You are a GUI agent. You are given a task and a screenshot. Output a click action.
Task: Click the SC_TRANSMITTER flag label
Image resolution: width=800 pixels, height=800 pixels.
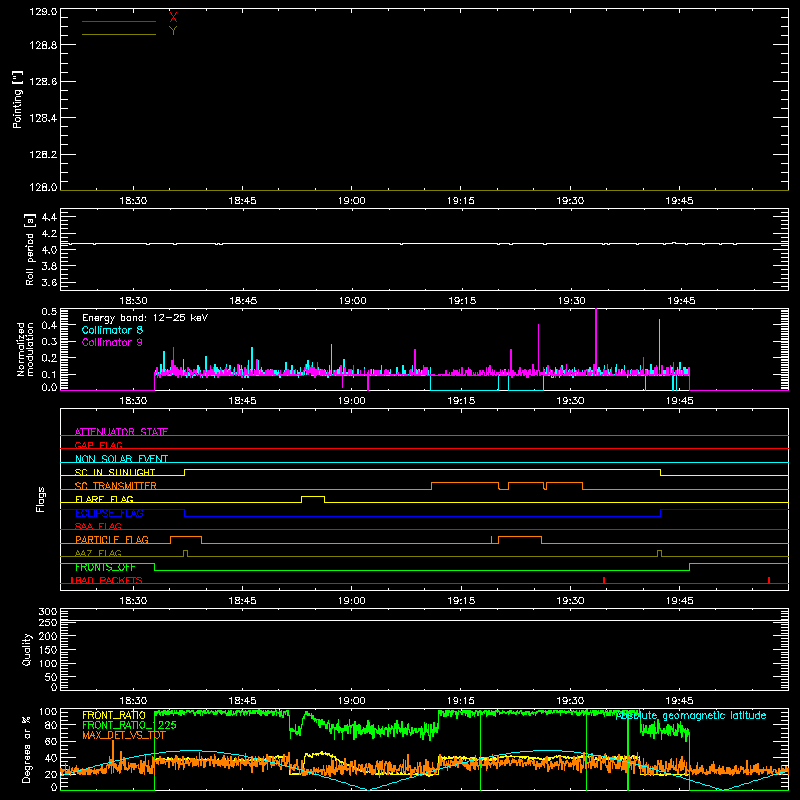(116, 485)
